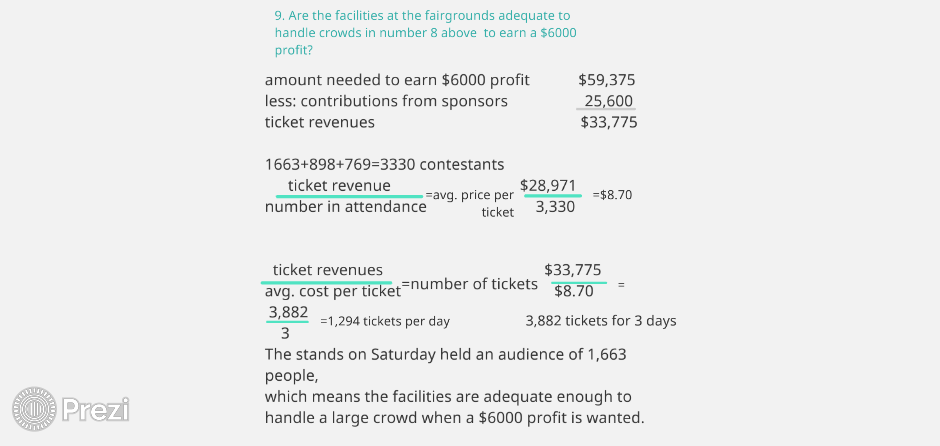Click the 'amount needed to earn $6000 profit' line
This screenshot has height=446, width=940.
point(397,80)
